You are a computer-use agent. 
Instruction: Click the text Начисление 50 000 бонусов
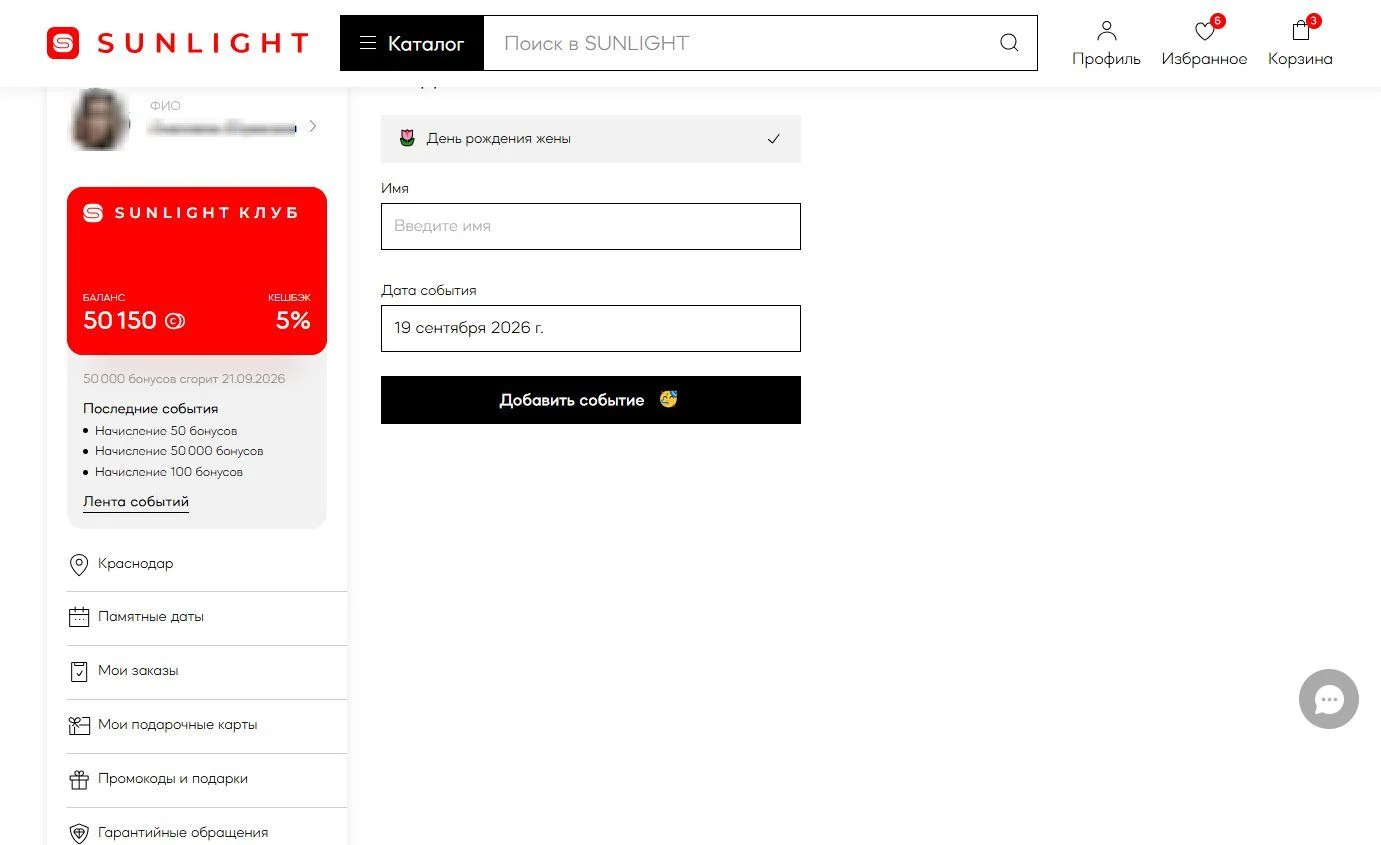(179, 451)
